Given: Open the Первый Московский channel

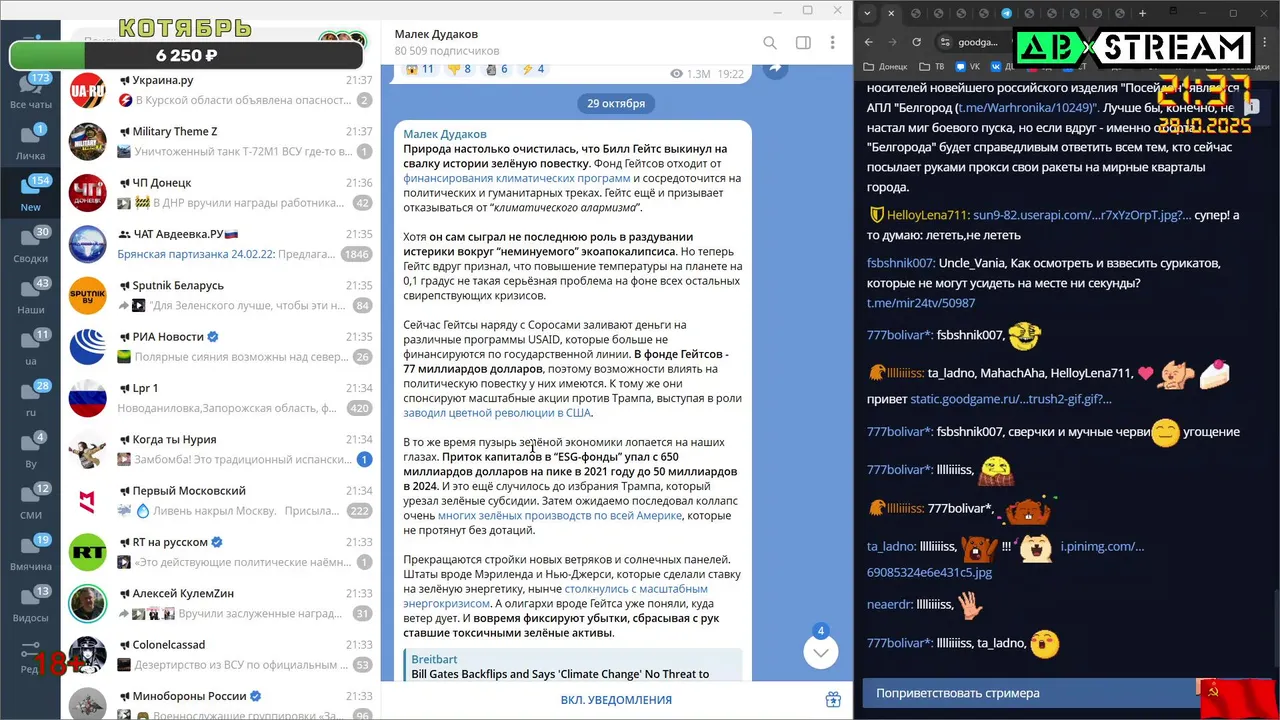Looking at the screenshot, I should [x=221, y=501].
